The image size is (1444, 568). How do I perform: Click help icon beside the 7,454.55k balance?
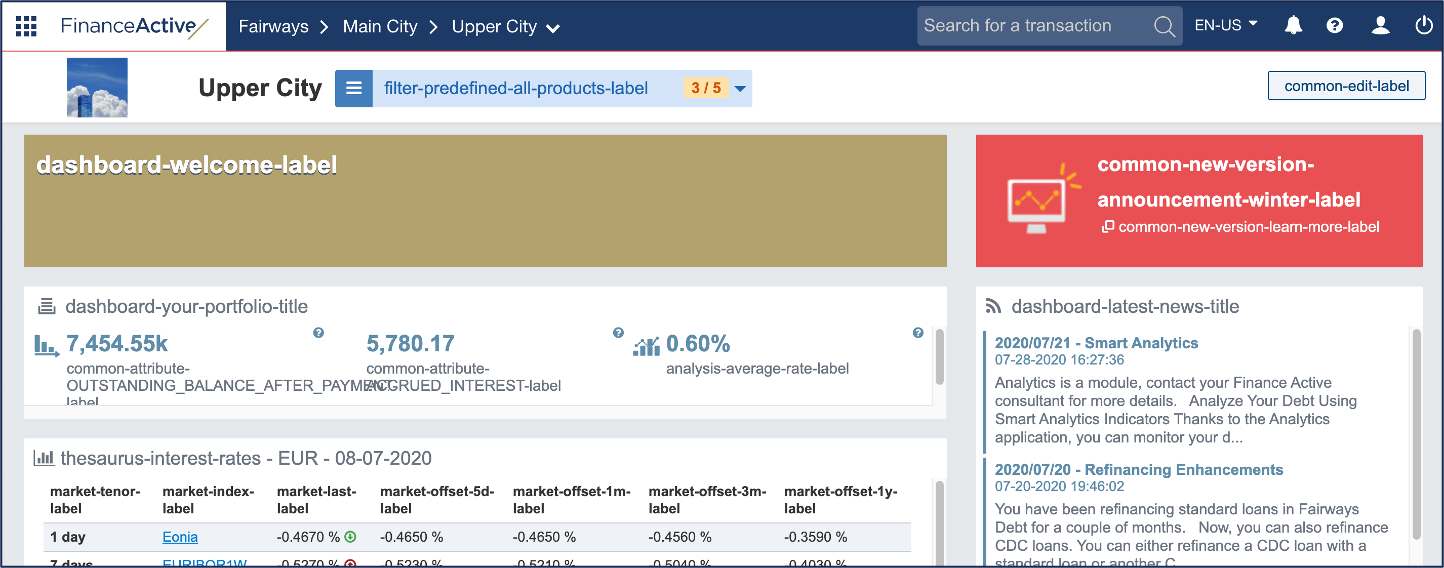point(318,333)
